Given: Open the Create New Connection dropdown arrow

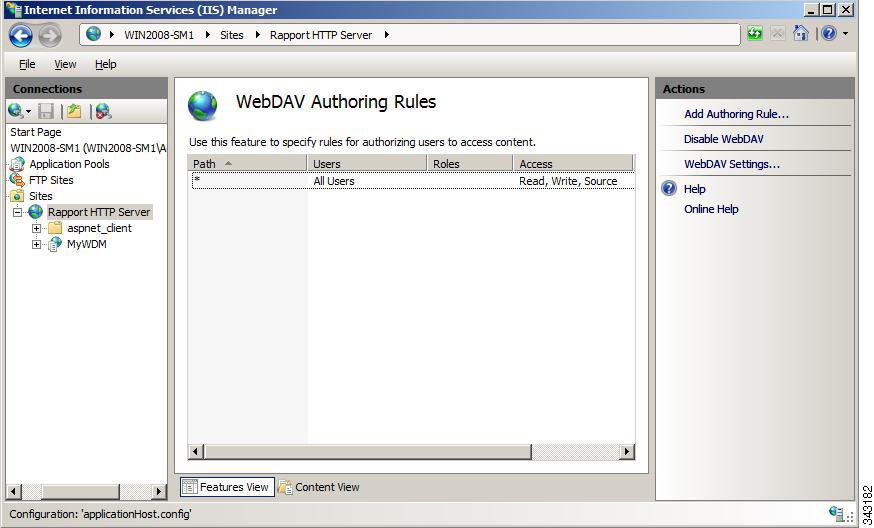Looking at the screenshot, I should tap(28, 112).
